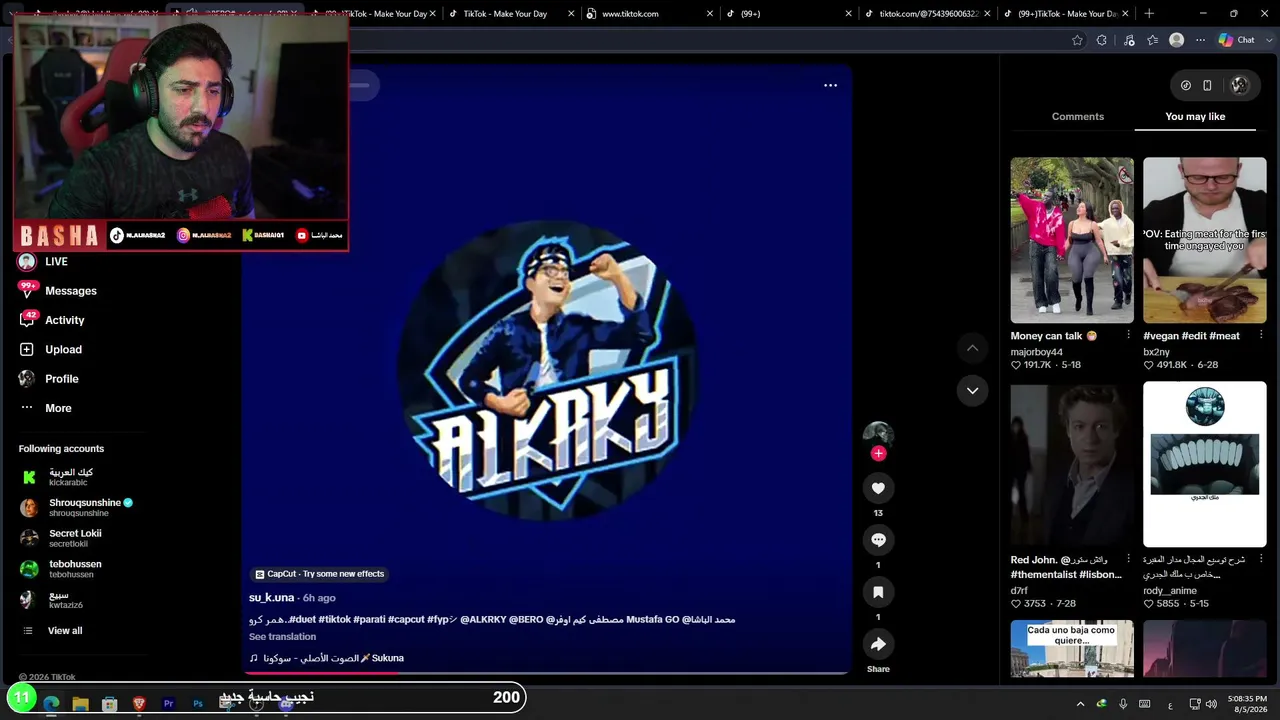Viewport: 1280px width, 720px height.
Task: Go to the next video with down arrow
Action: pos(972,391)
